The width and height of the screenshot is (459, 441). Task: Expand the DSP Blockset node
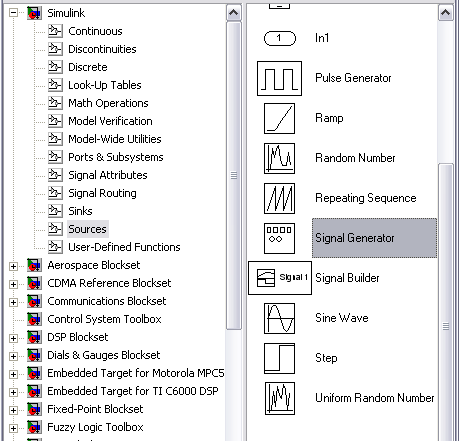click(13, 338)
